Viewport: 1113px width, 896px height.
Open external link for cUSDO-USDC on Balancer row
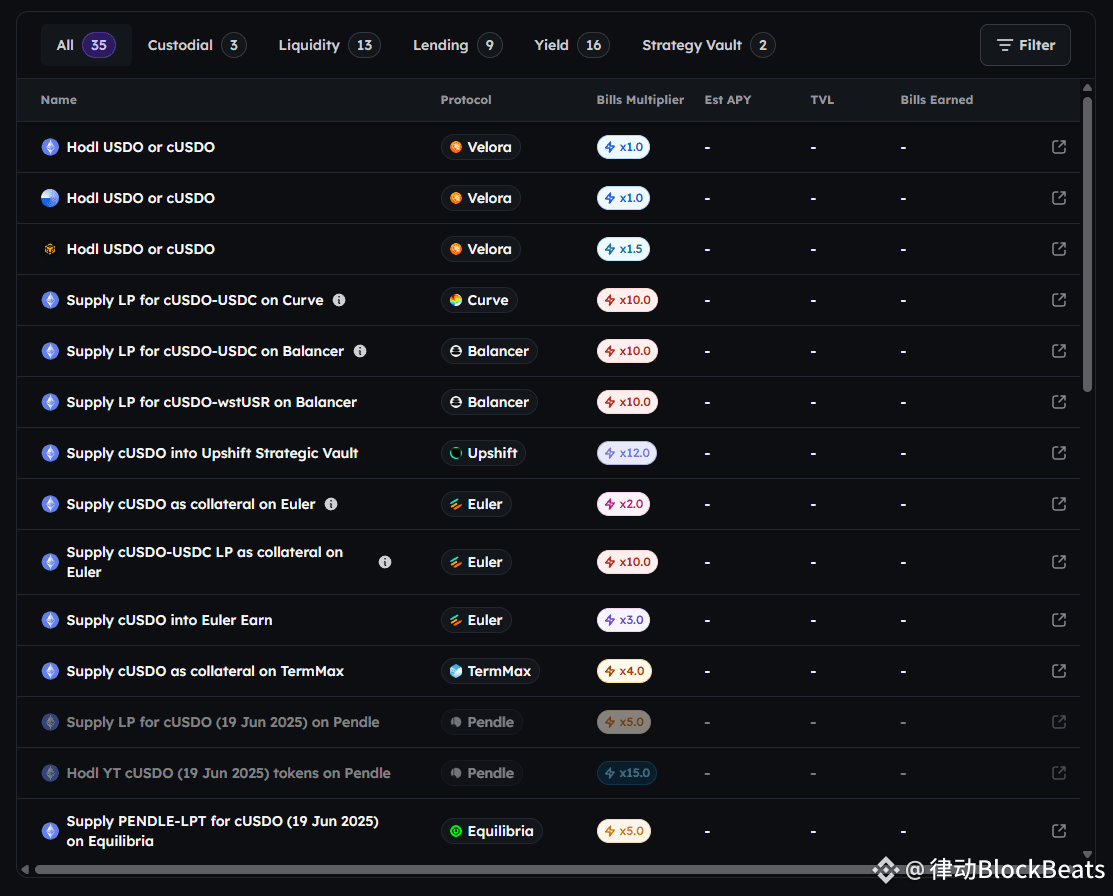[x=1058, y=351]
